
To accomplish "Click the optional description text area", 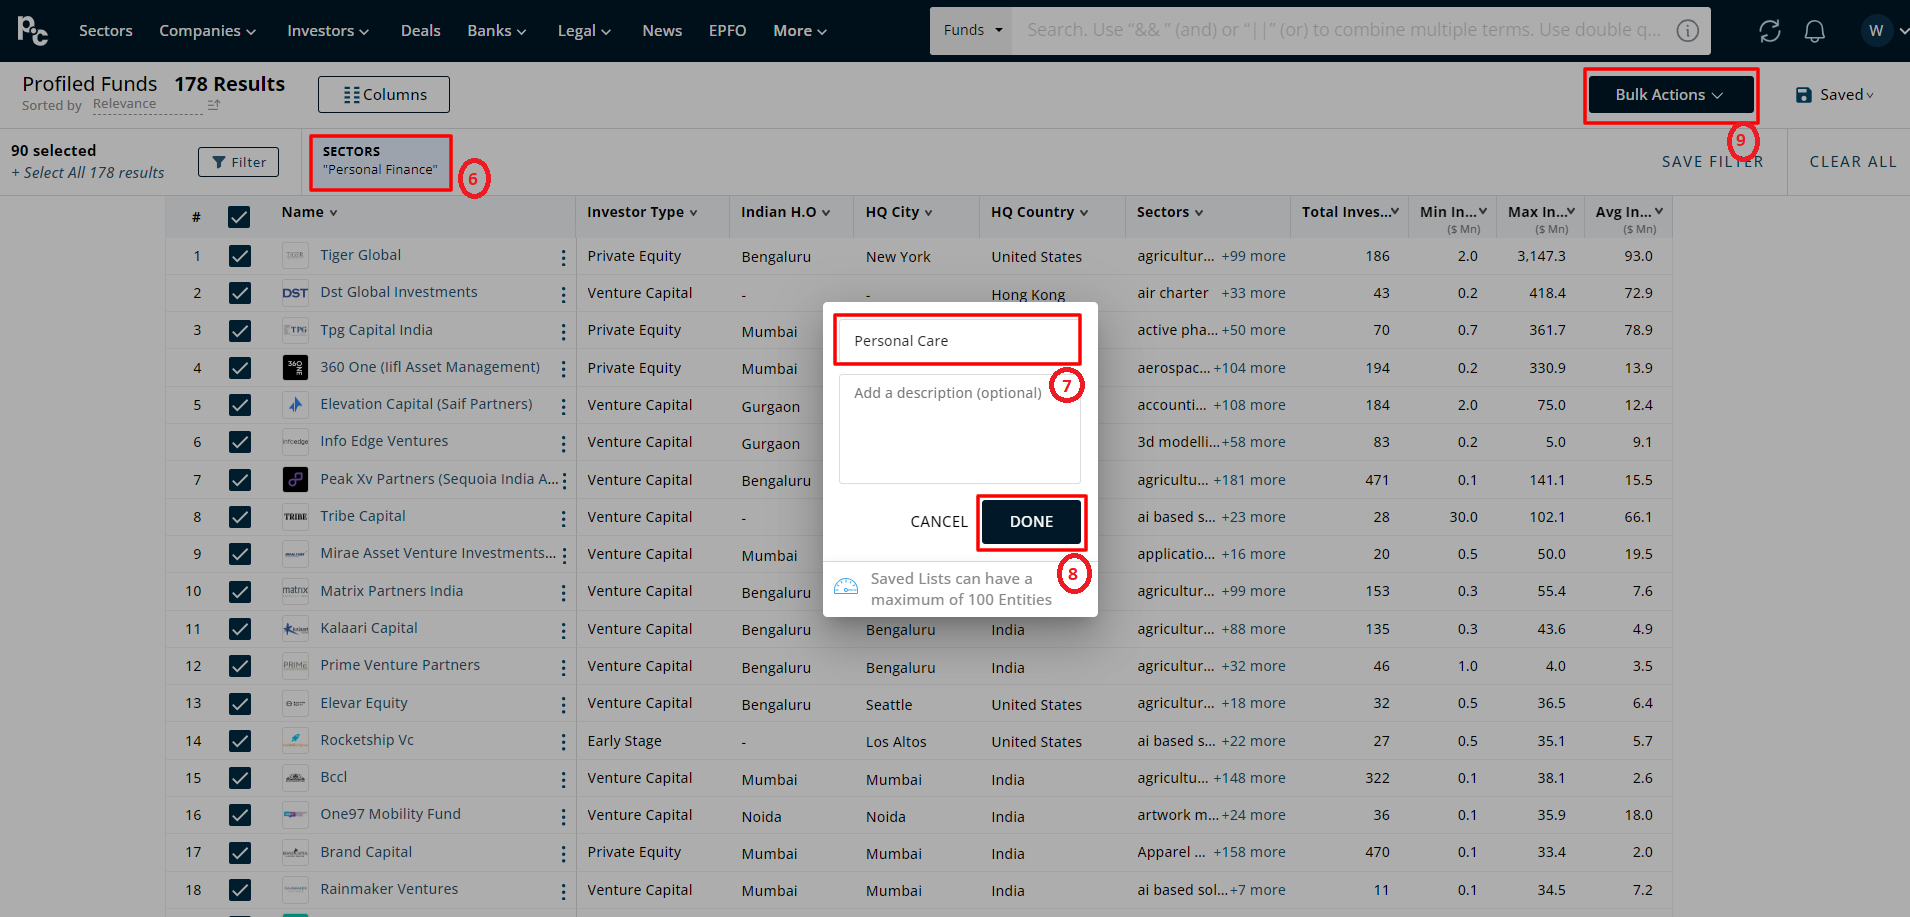I will 959,429.
